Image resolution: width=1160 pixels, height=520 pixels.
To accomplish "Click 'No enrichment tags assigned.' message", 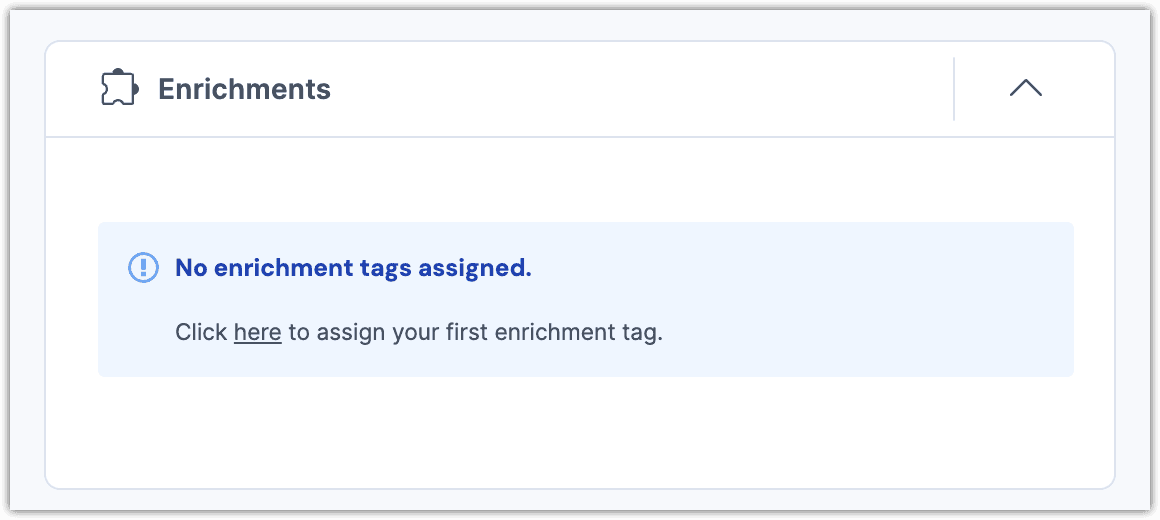I will (x=353, y=268).
